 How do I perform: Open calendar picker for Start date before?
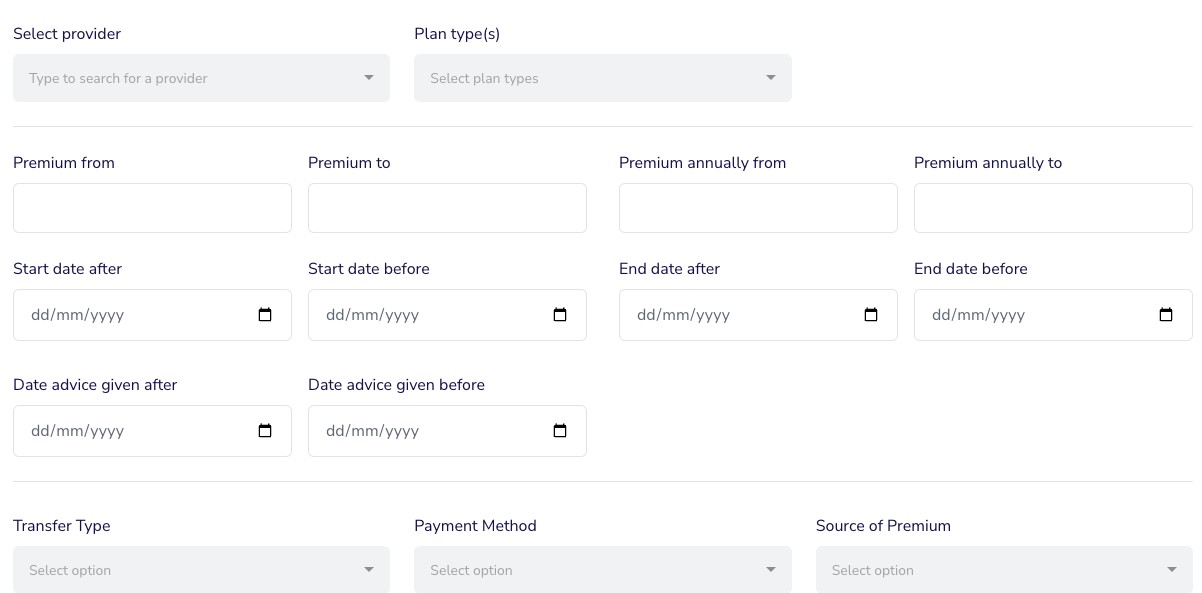[x=560, y=315]
